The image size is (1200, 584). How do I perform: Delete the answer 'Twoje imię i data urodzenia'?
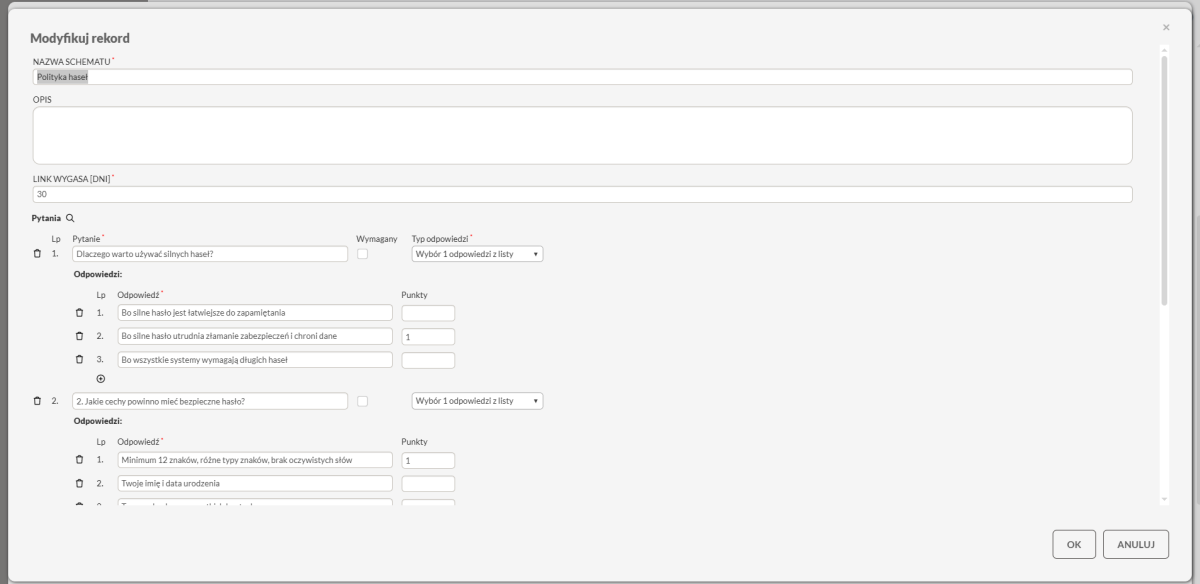(x=80, y=483)
